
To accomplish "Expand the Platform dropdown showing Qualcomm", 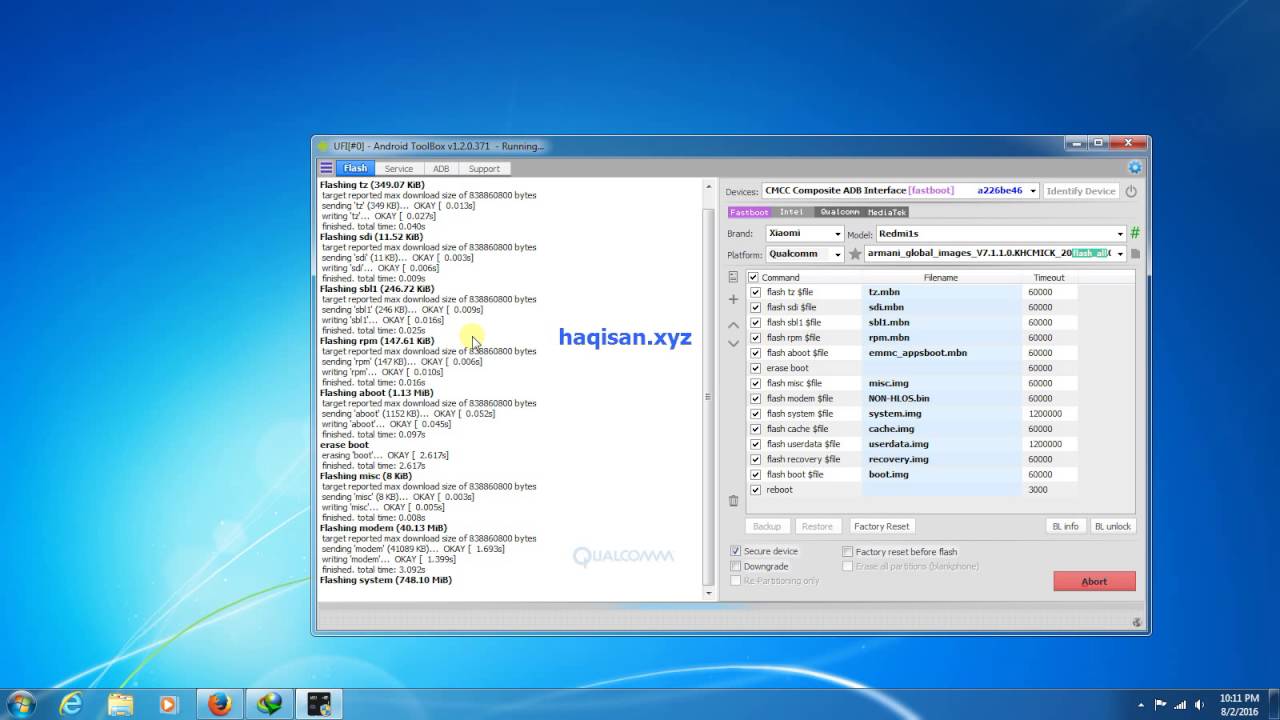I will click(836, 254).
